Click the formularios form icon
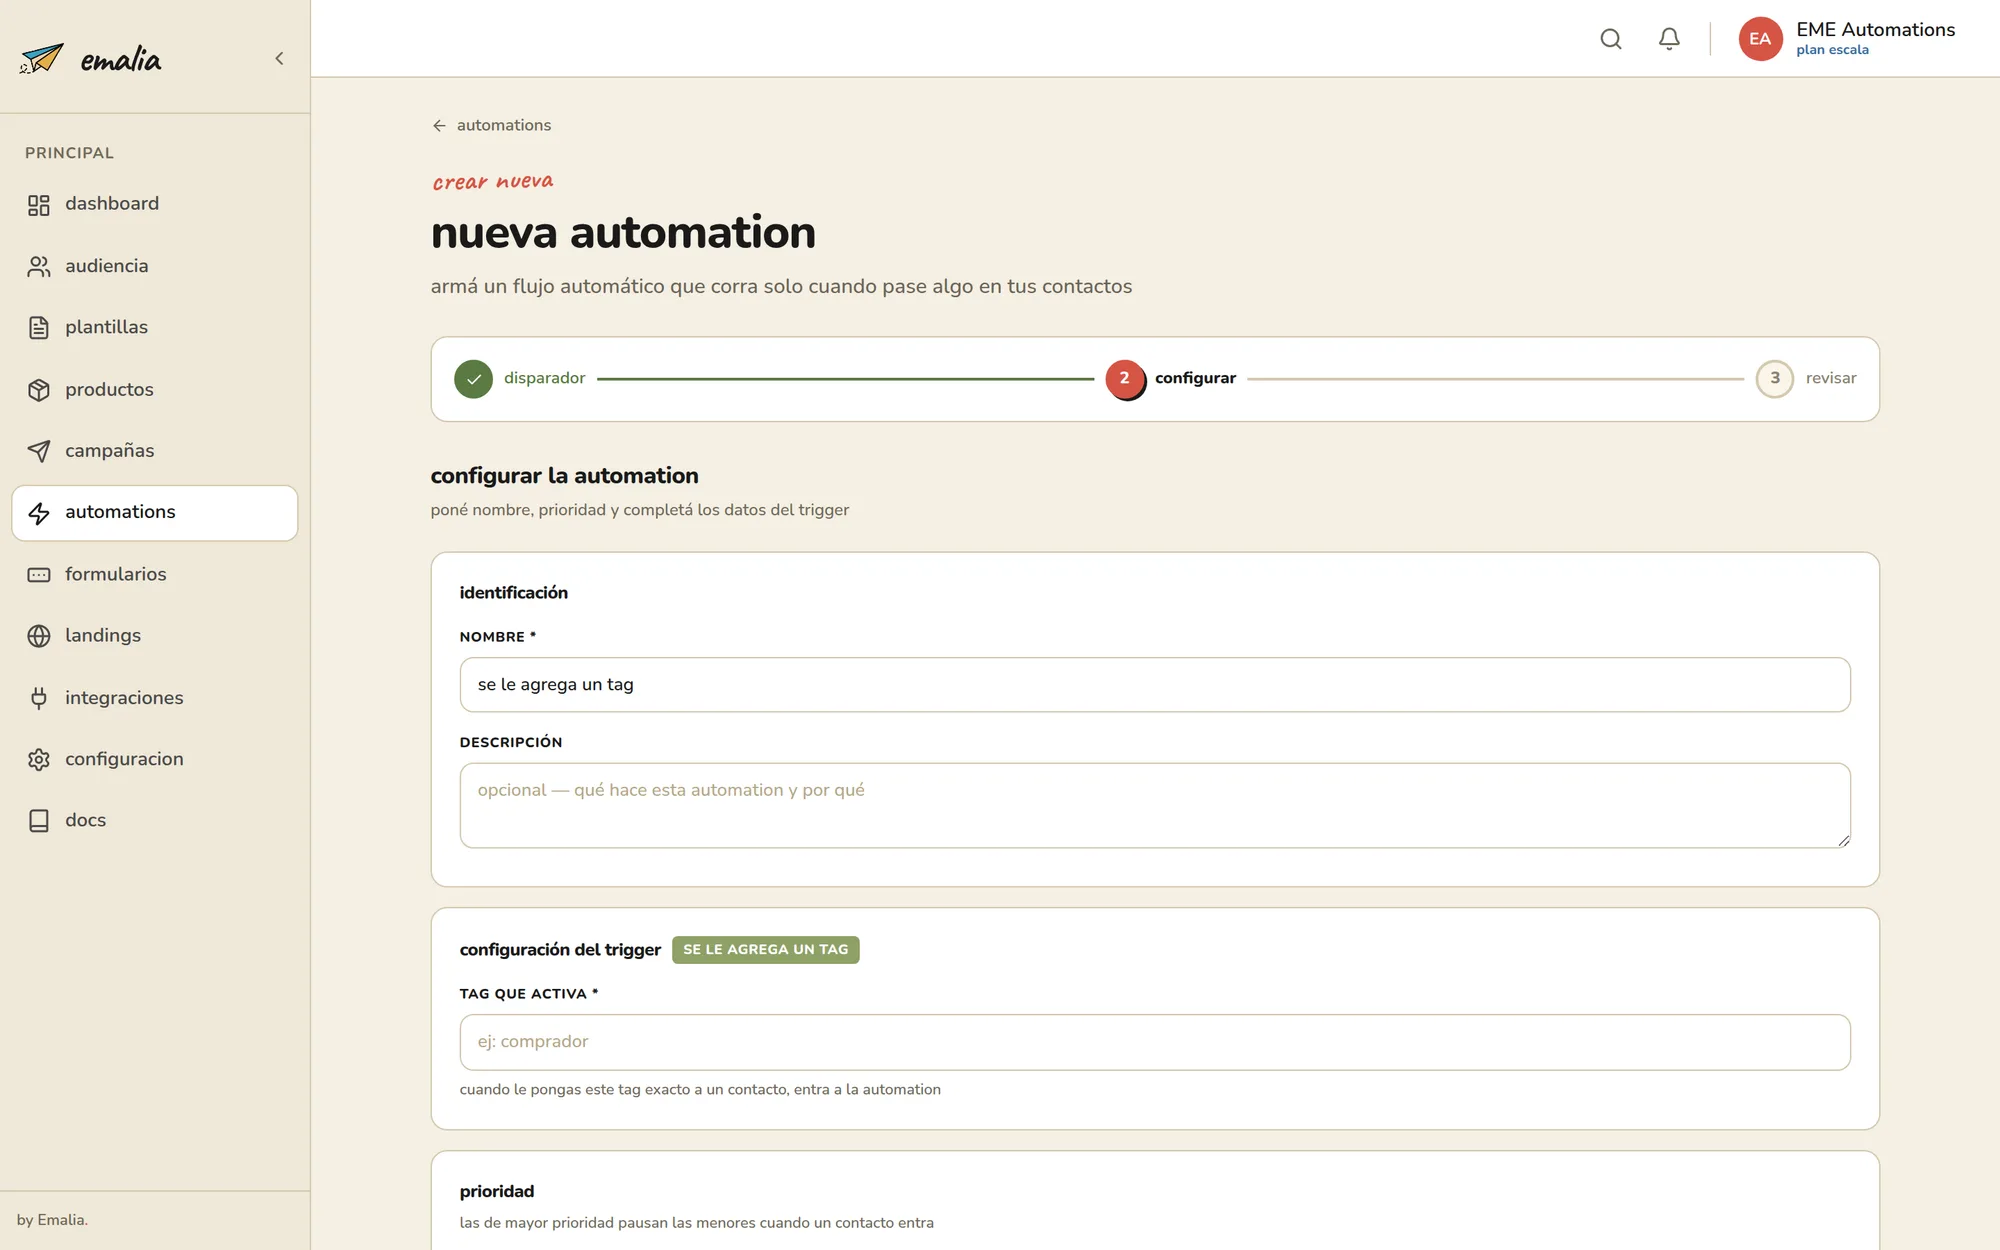 click(39, 575)
